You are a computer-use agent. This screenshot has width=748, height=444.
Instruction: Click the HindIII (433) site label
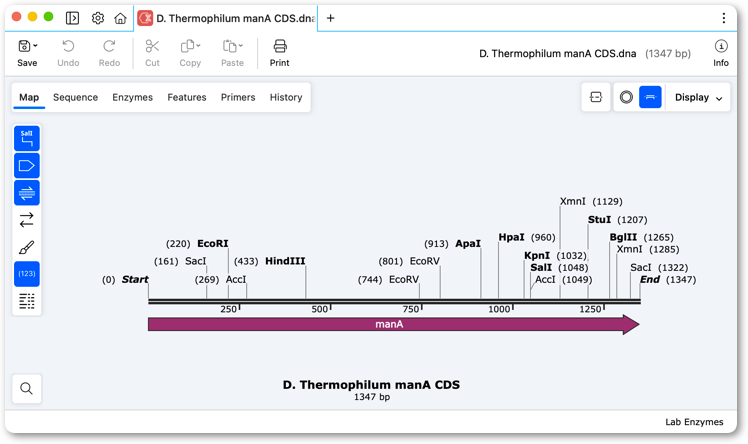point(270,261)
